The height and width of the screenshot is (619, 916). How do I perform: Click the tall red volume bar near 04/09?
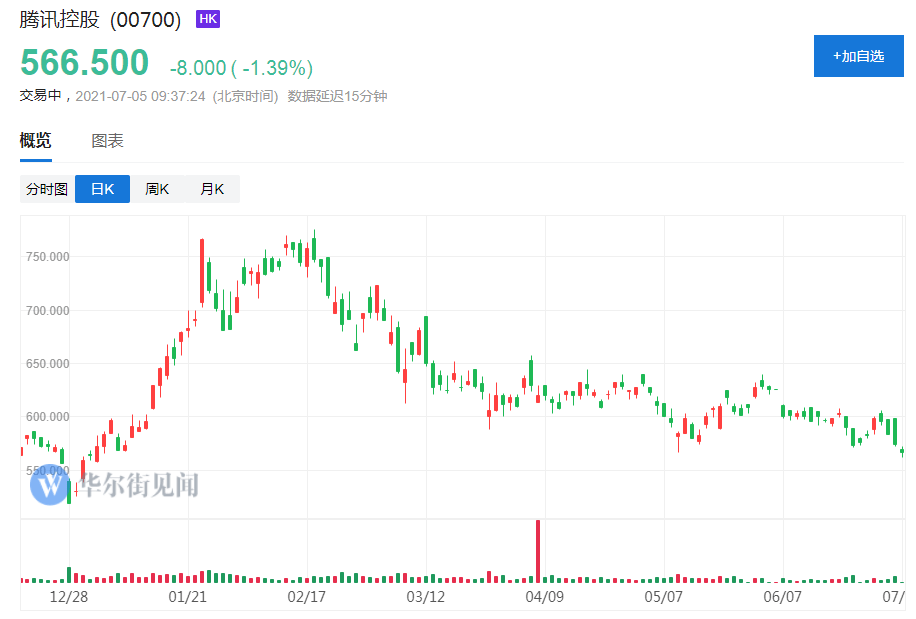click(x=538, y=551)
